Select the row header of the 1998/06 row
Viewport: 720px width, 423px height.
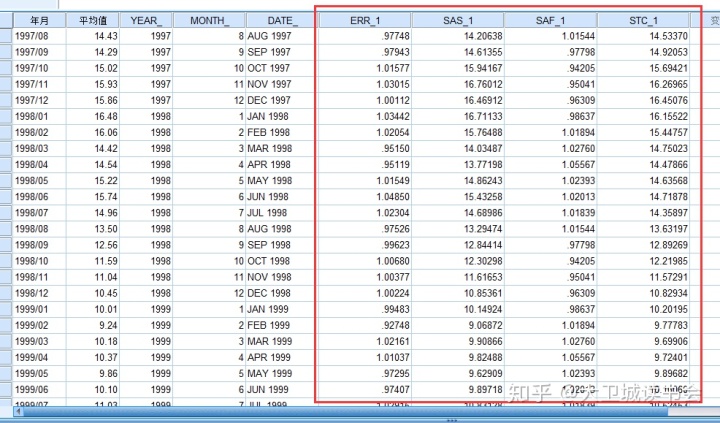(x=6, y=197)
